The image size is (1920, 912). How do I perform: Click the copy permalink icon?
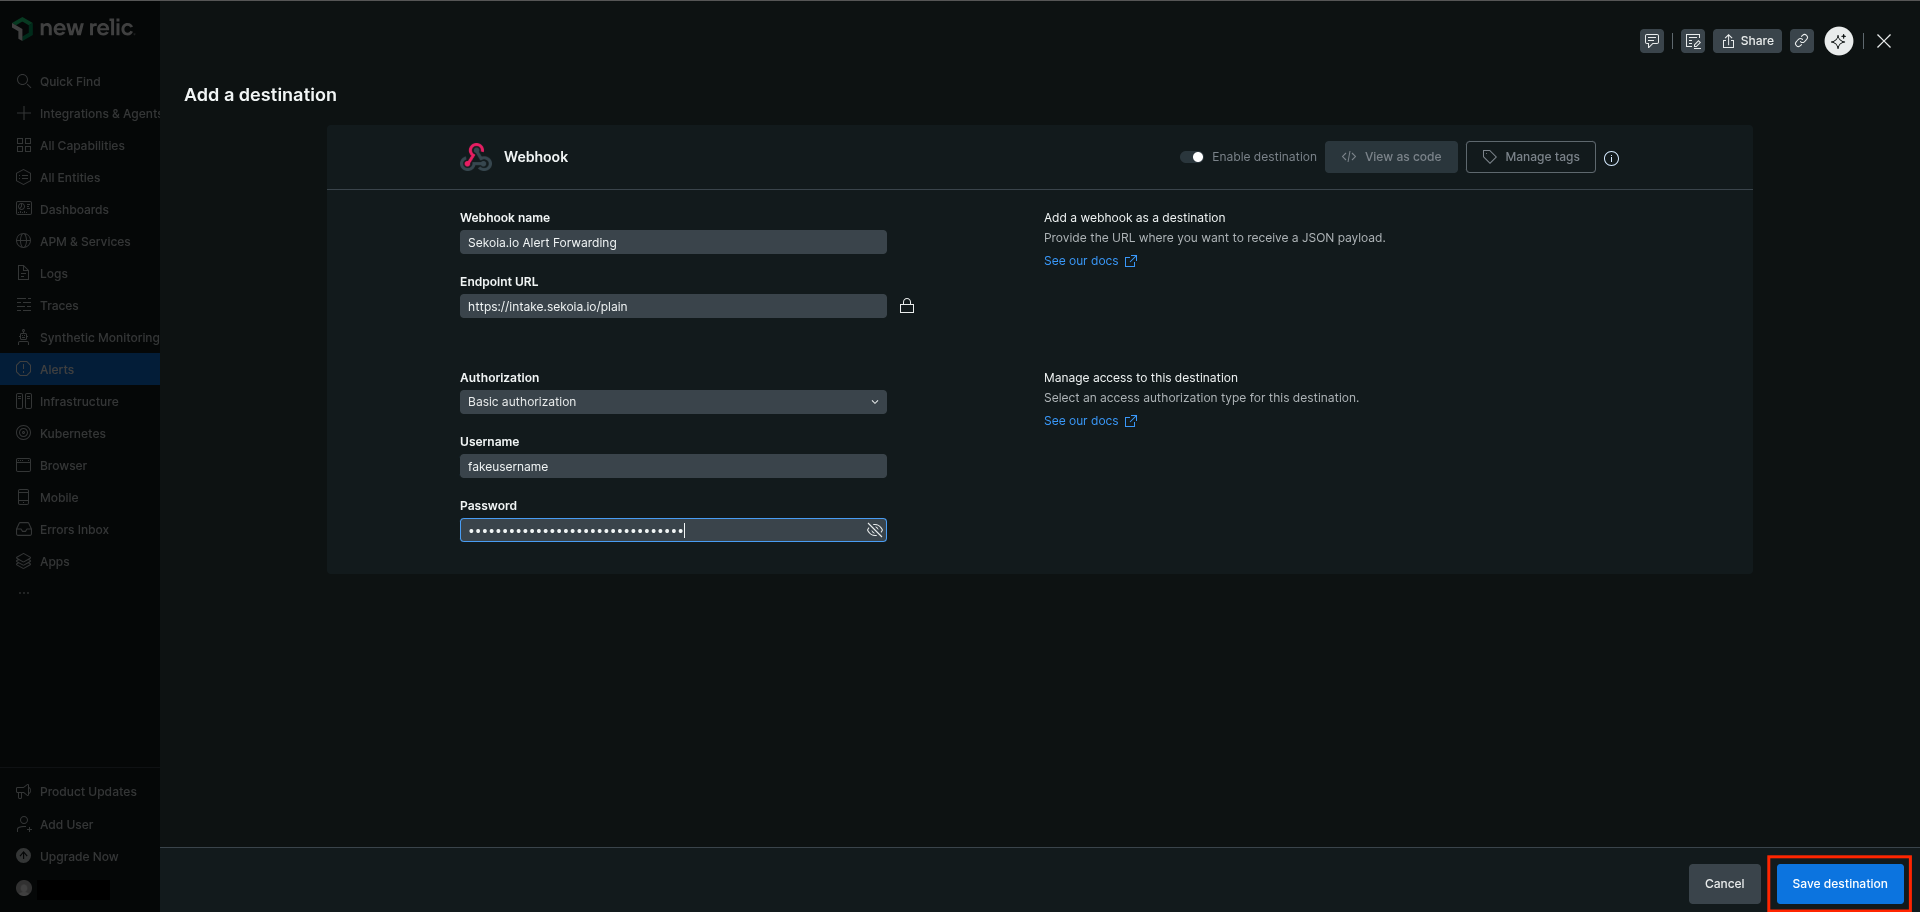[1801, 41]
